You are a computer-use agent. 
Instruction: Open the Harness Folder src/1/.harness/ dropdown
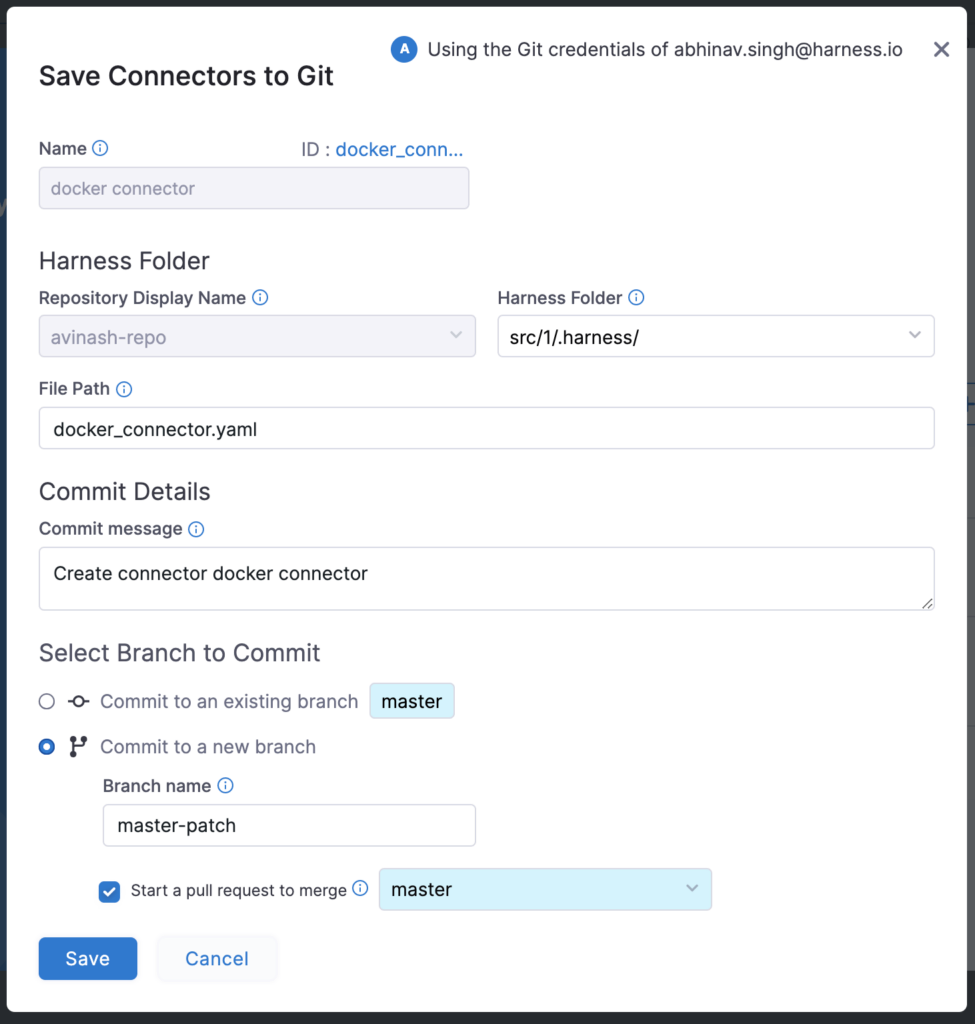[716, 336]
